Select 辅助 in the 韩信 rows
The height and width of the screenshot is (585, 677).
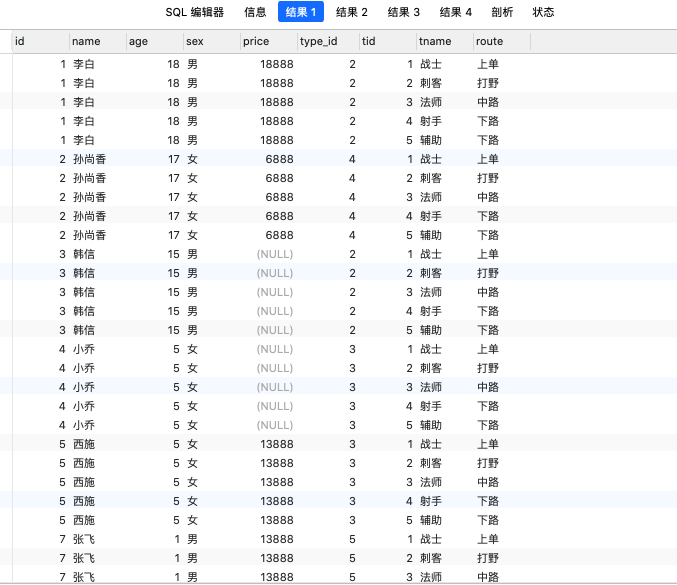pos(431,330)
